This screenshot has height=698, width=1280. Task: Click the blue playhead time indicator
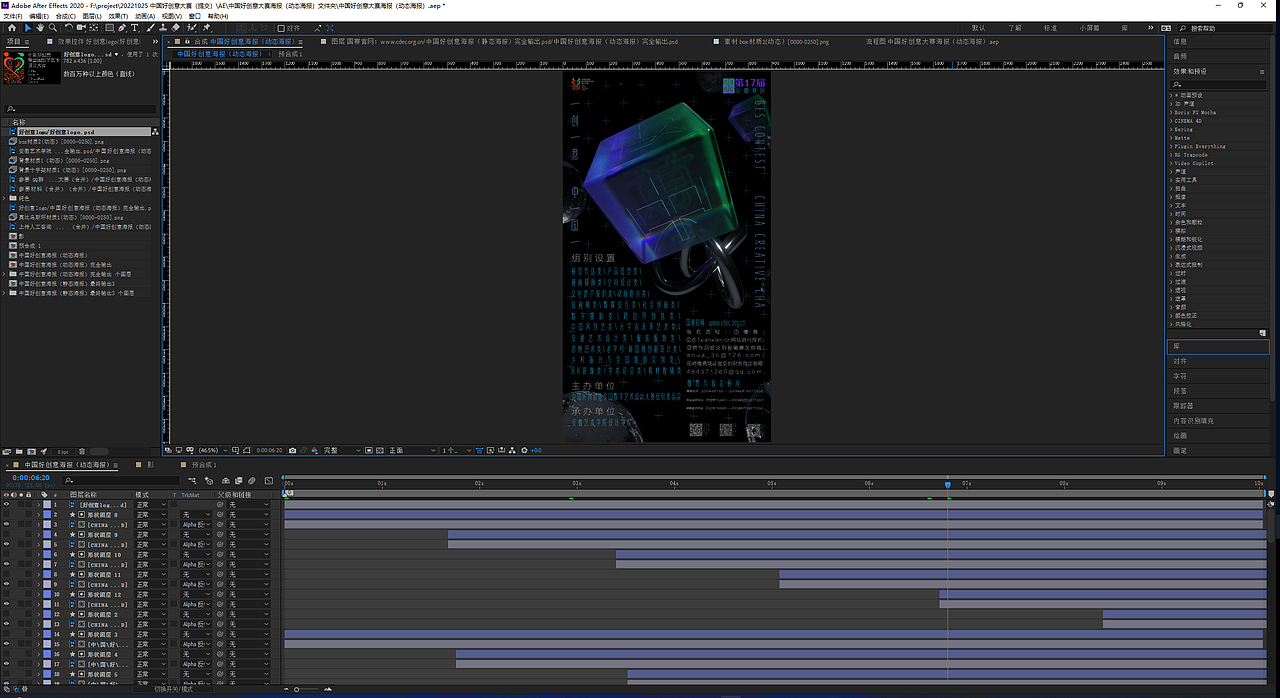tap(947, 484)
